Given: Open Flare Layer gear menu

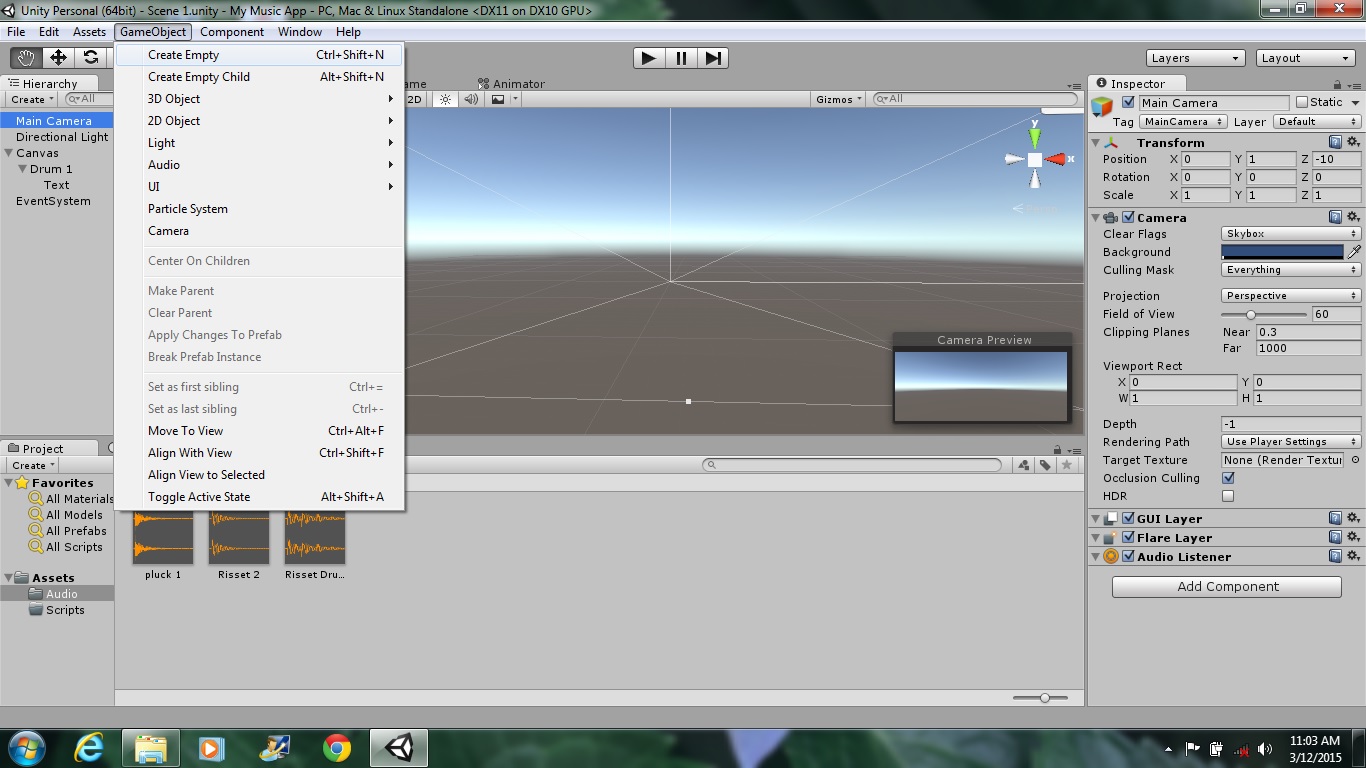Looking at the screenshot, I should [x=1353, y=537].
